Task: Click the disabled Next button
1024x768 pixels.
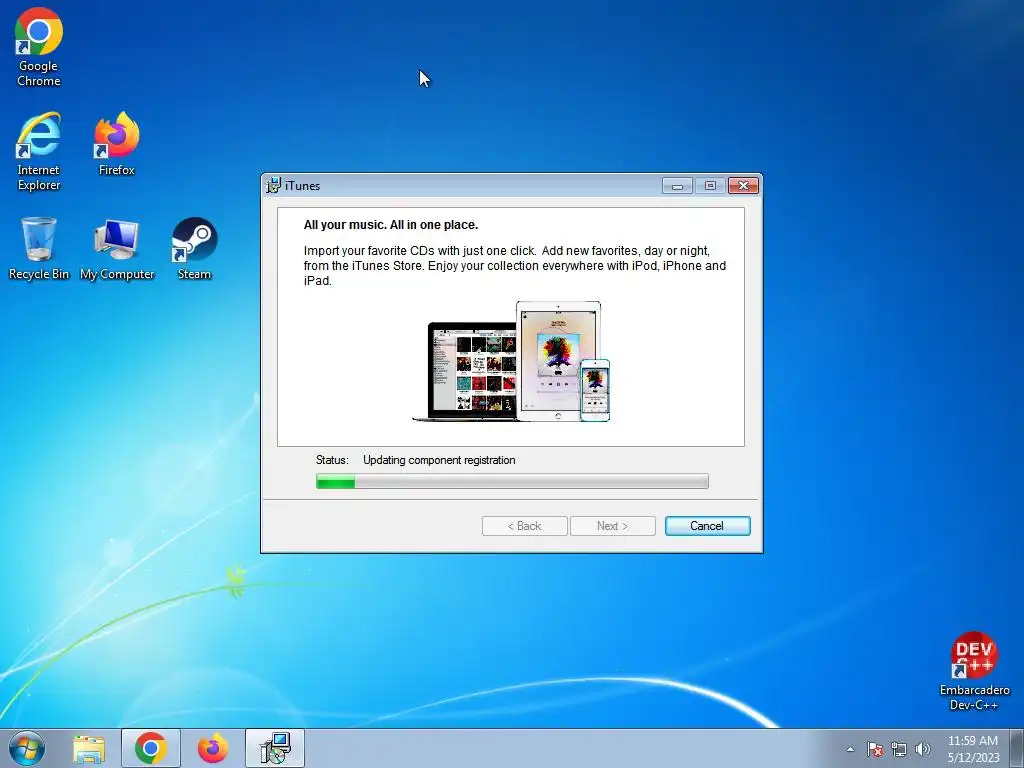Action: [613, 526]
